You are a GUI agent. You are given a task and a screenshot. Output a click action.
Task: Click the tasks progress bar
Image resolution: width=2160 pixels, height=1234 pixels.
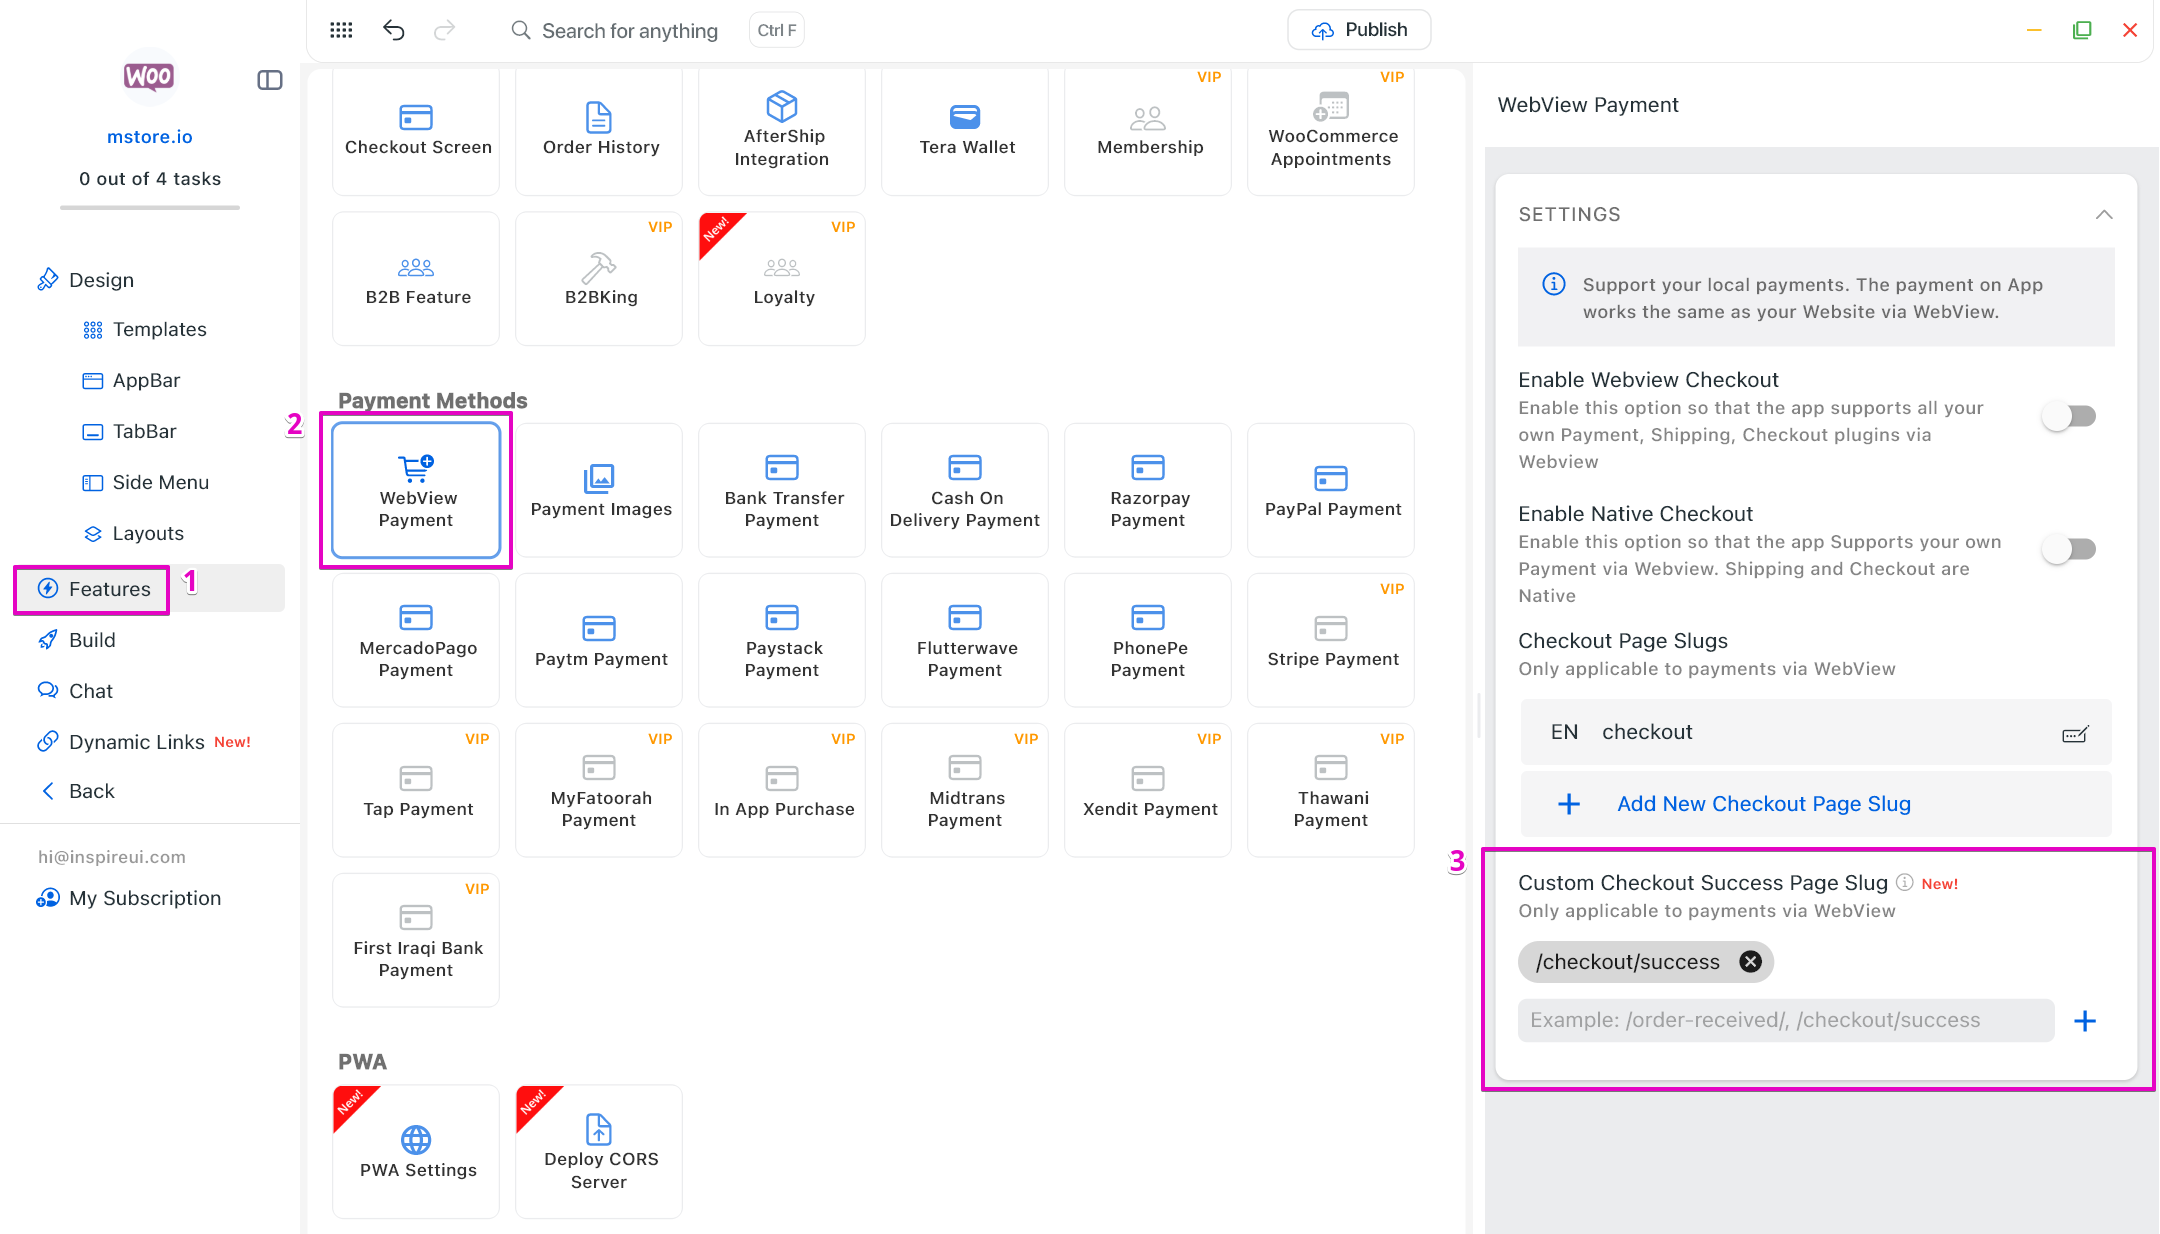click(150, 207)
